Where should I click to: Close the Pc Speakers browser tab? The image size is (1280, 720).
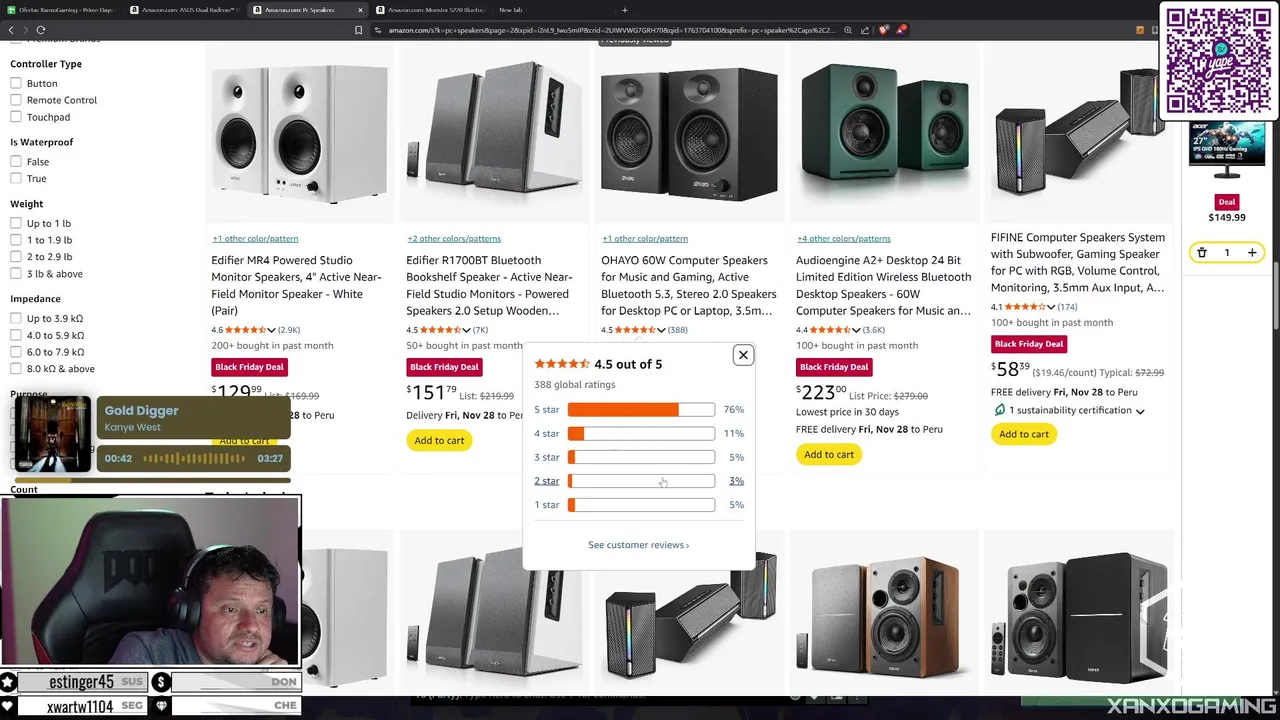[360, 10]
